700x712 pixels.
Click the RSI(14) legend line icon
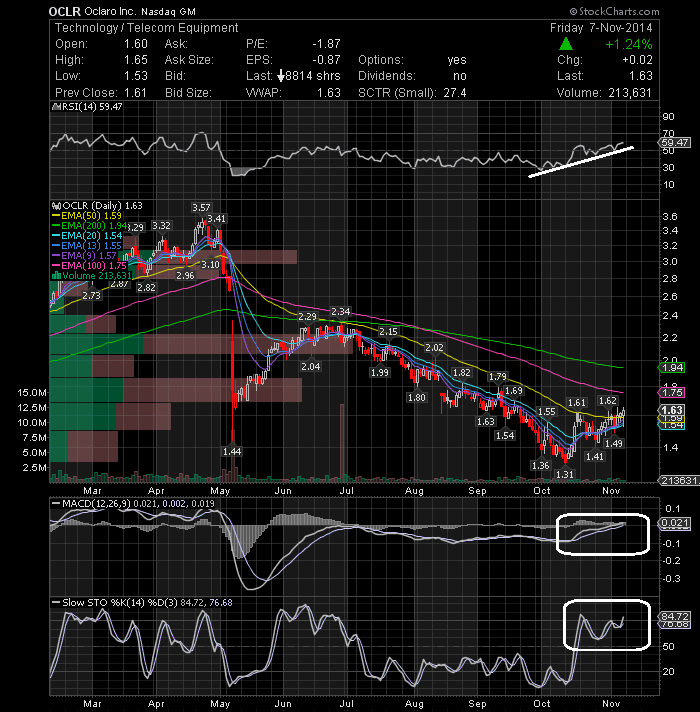click(56, 107)
